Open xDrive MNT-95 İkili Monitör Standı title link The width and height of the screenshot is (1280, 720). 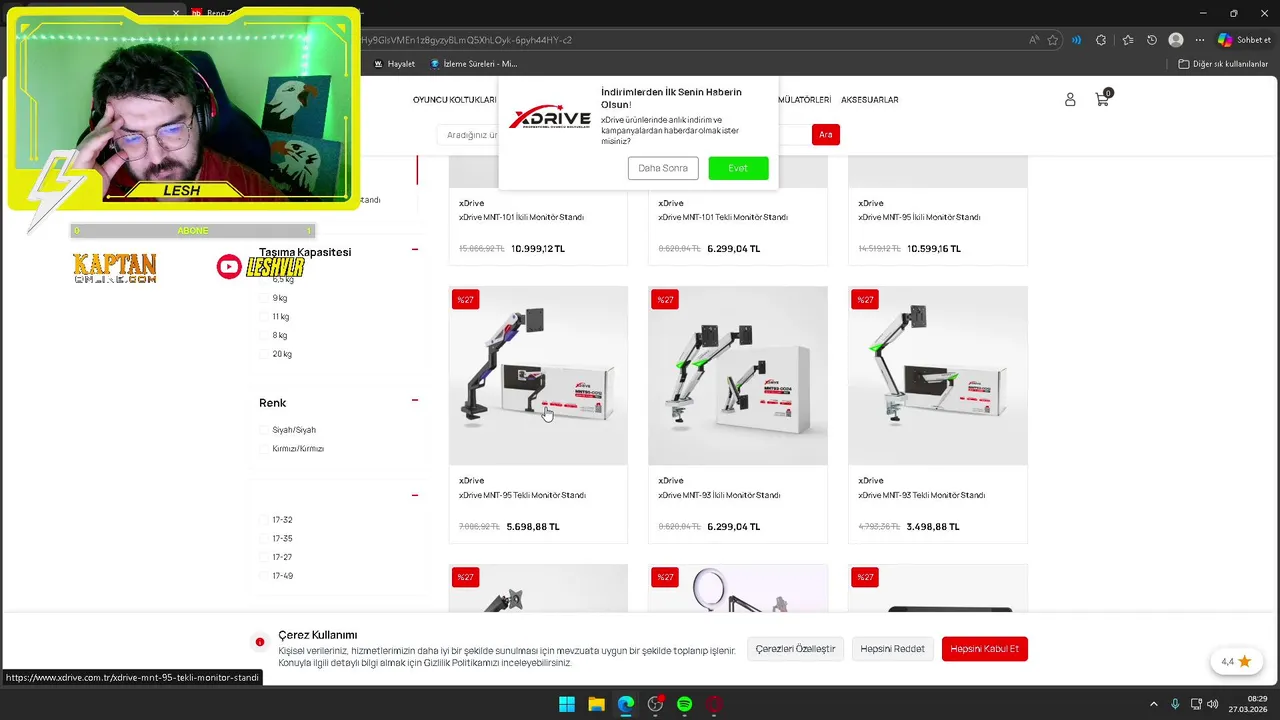(x=919, y=217)
